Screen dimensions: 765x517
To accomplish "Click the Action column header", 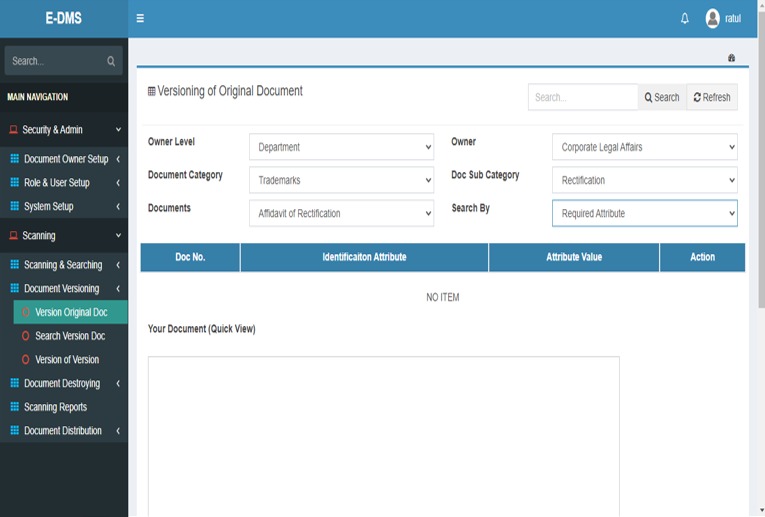I will pyautogui.click(x=703, y=257).
